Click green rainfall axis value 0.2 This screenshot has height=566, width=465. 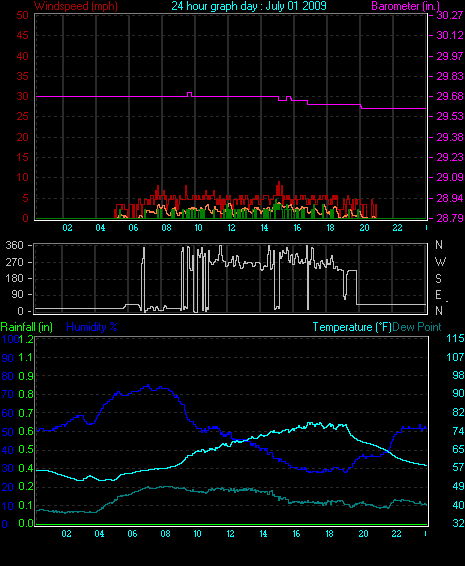(x=26, y=487)
